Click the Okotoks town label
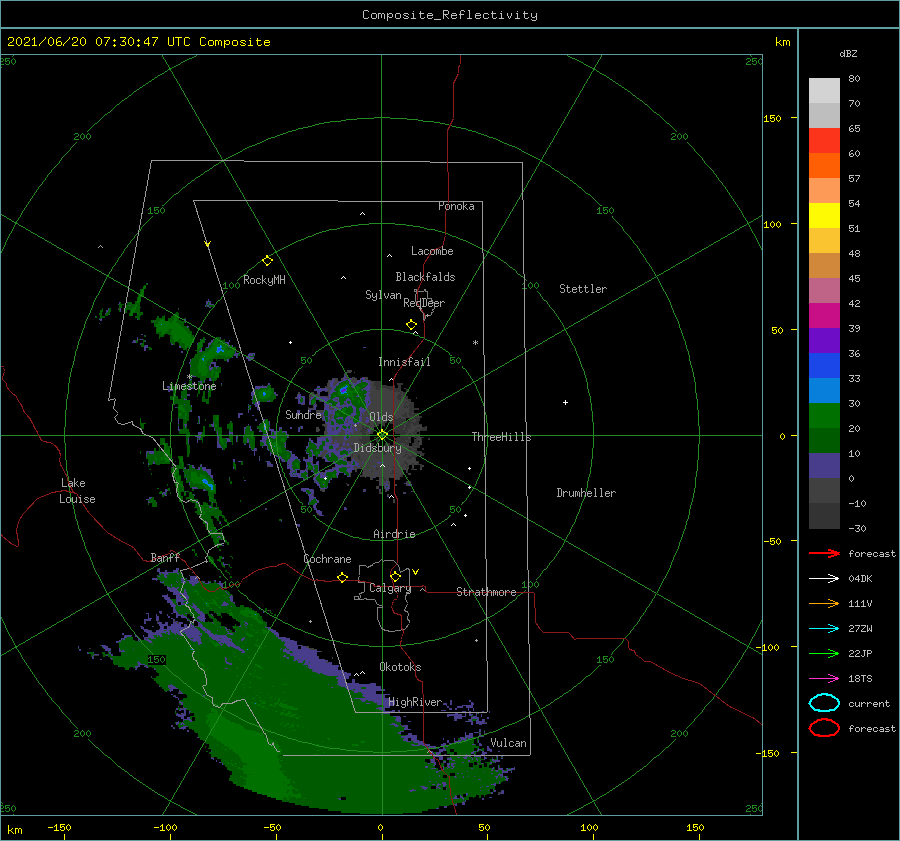The width and height of the screenshot is (900, 841). point(400,667)
